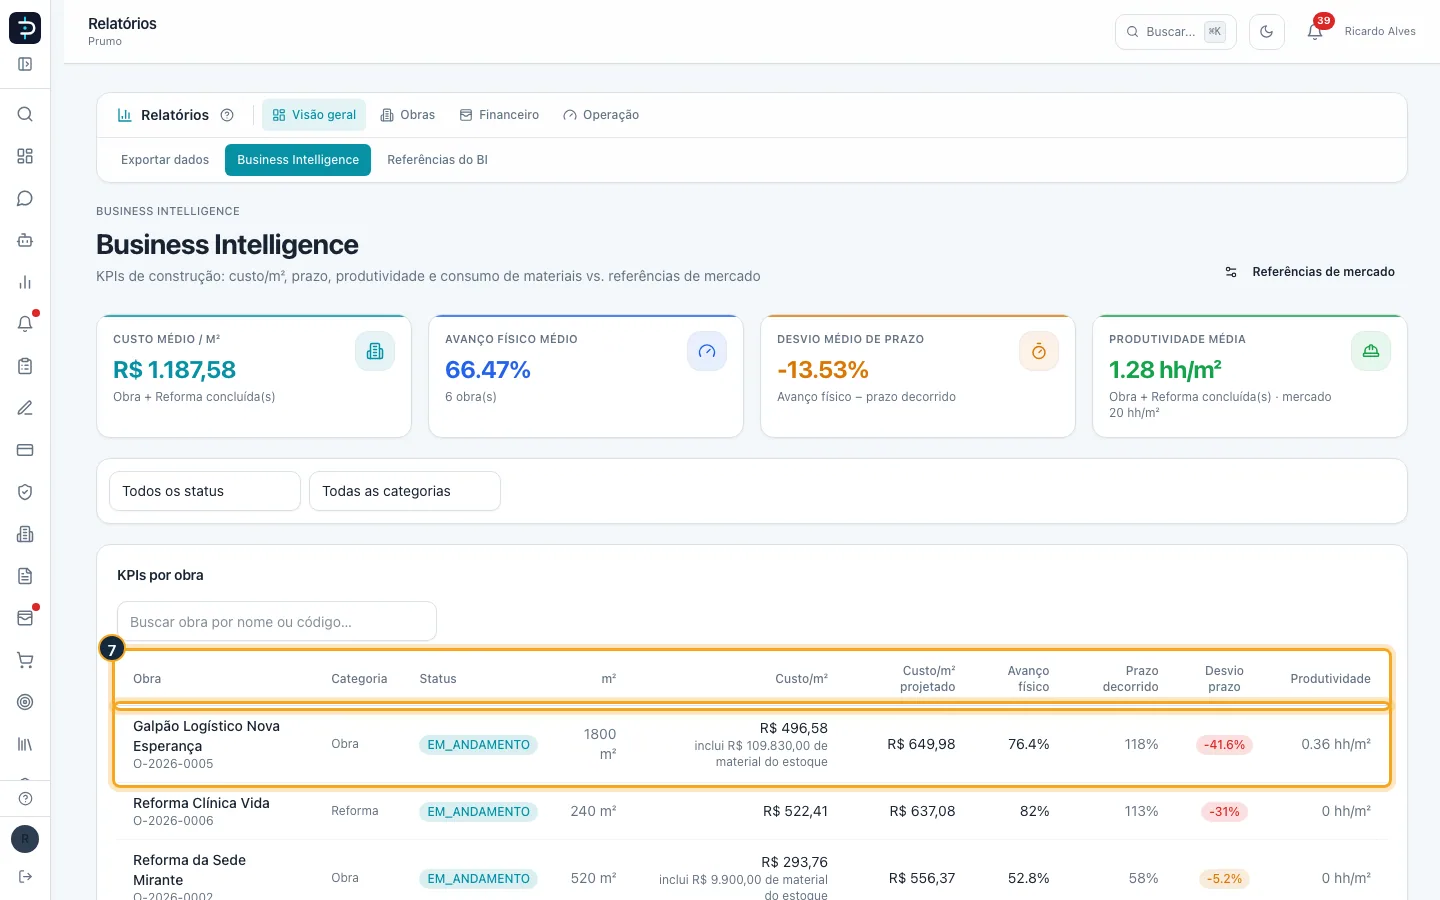Open the Todos os status dropdown
The height and width of the screenshot is (900, 1440).
pyautogui.click(x=205, y=491)
